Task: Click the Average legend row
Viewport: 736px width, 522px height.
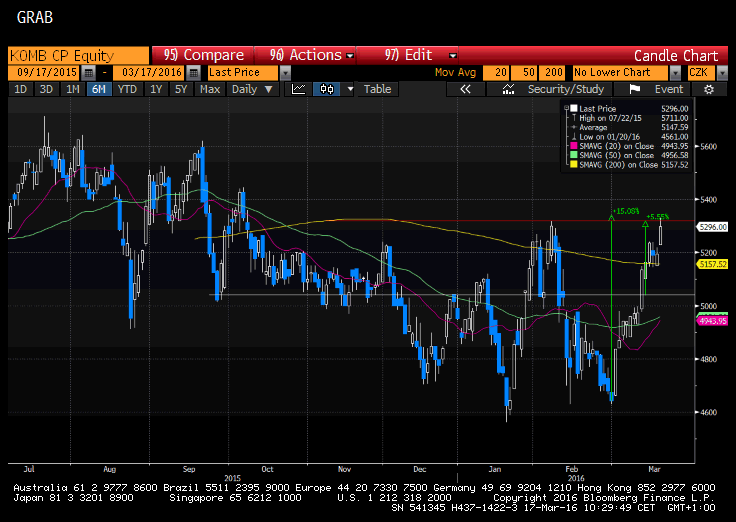Action: click(x=627, y=127)
